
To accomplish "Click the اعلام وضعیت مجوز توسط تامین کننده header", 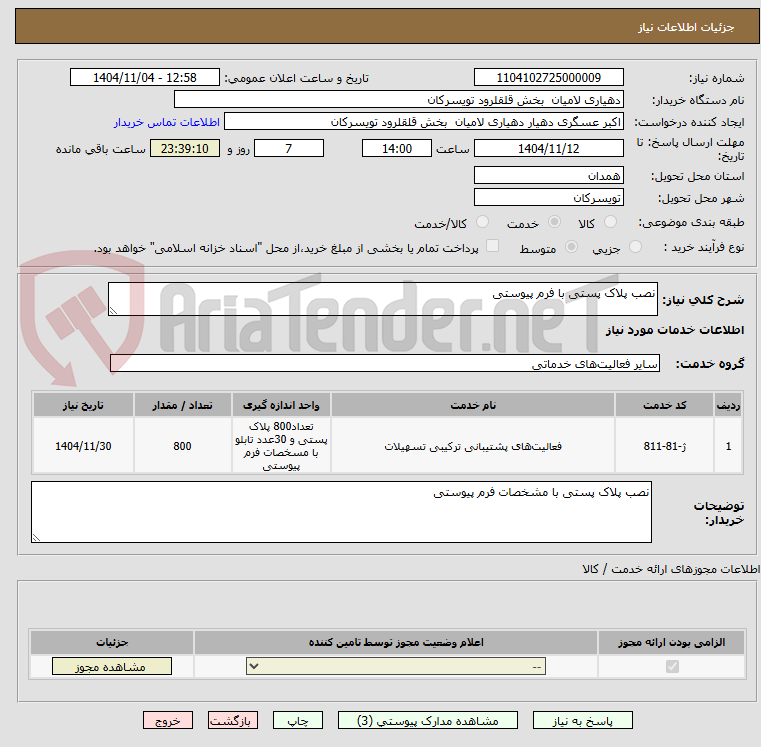I will (396, 642).
